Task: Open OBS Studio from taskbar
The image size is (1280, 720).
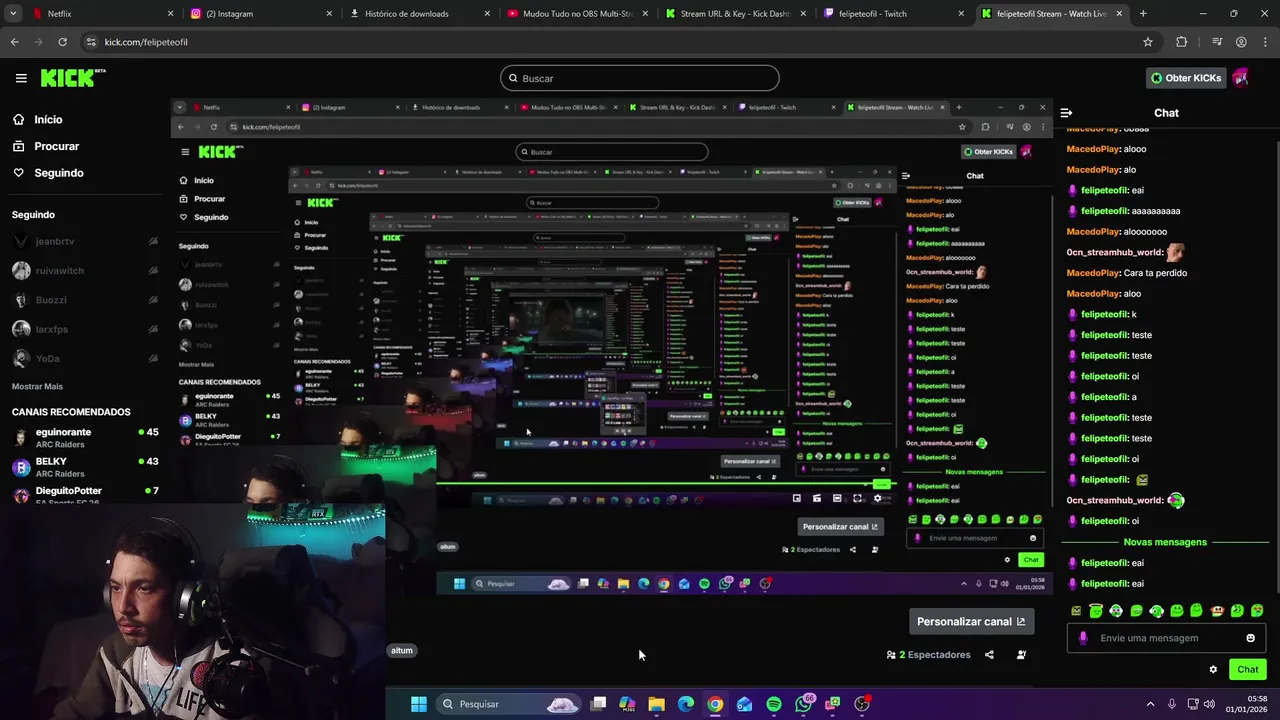Action: tap(863, 704)
